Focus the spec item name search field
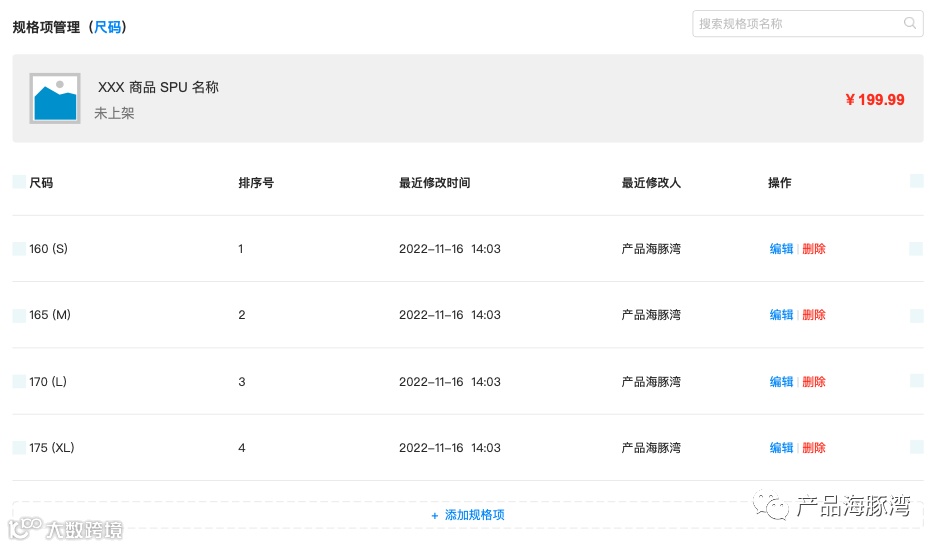 coord(807,23)
